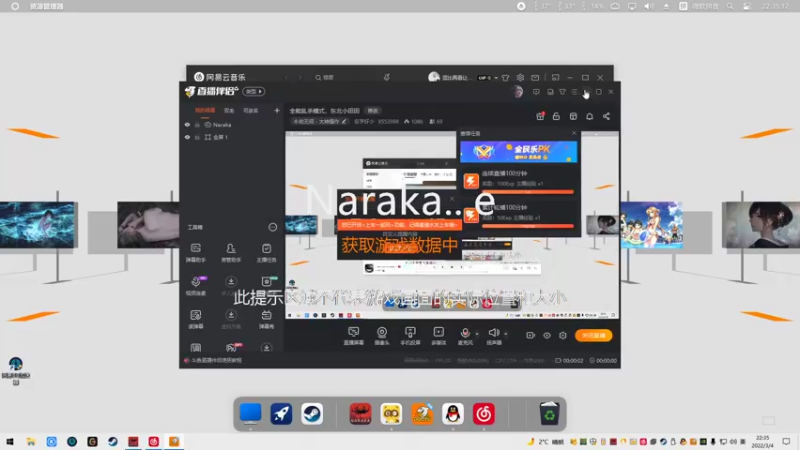Viewport: 800px width, 450px height.
Task: Open the Naraka game from the dock
Action: pos(360,414)
